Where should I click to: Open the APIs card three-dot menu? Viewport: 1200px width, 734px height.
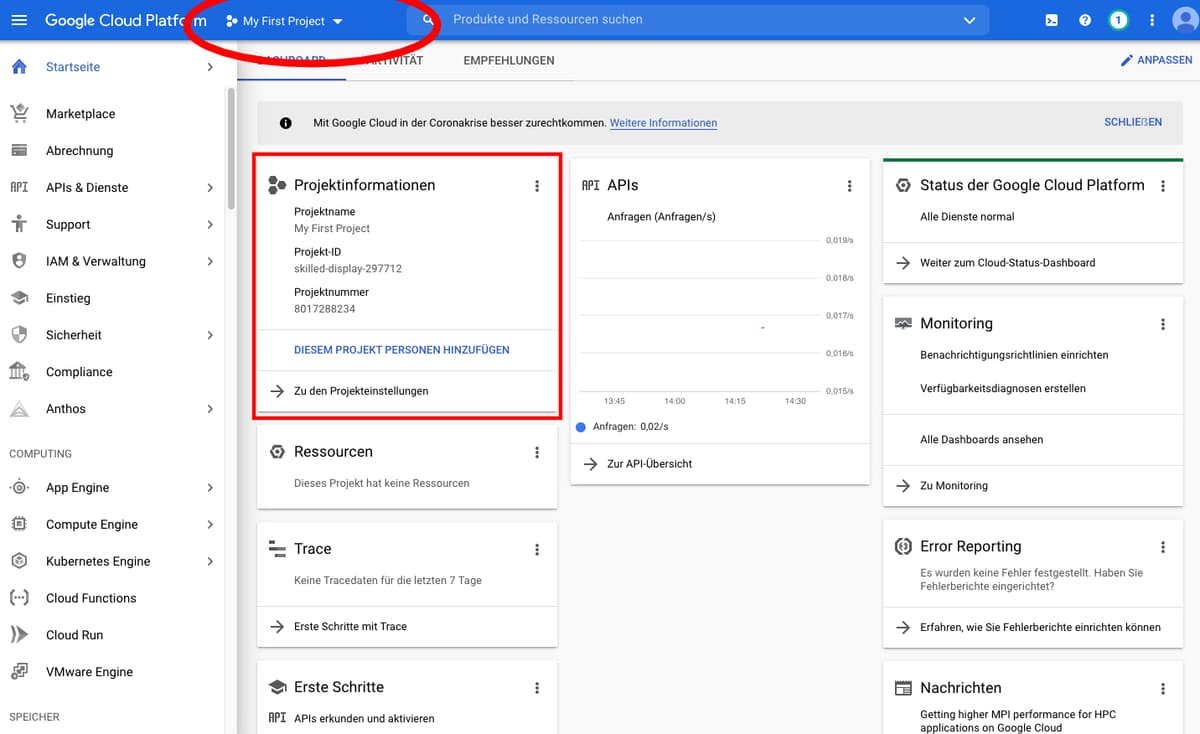[x=849, y=185]
